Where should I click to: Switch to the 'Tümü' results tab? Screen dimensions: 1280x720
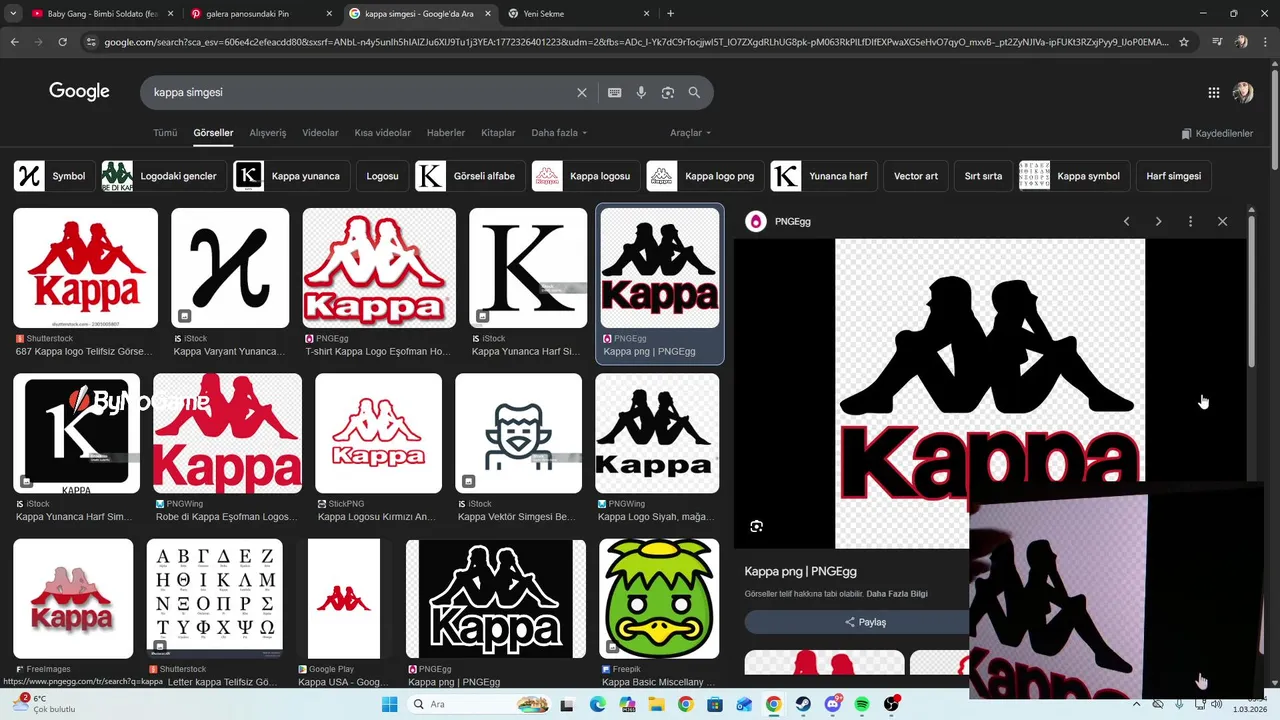[x=165, y=133]
